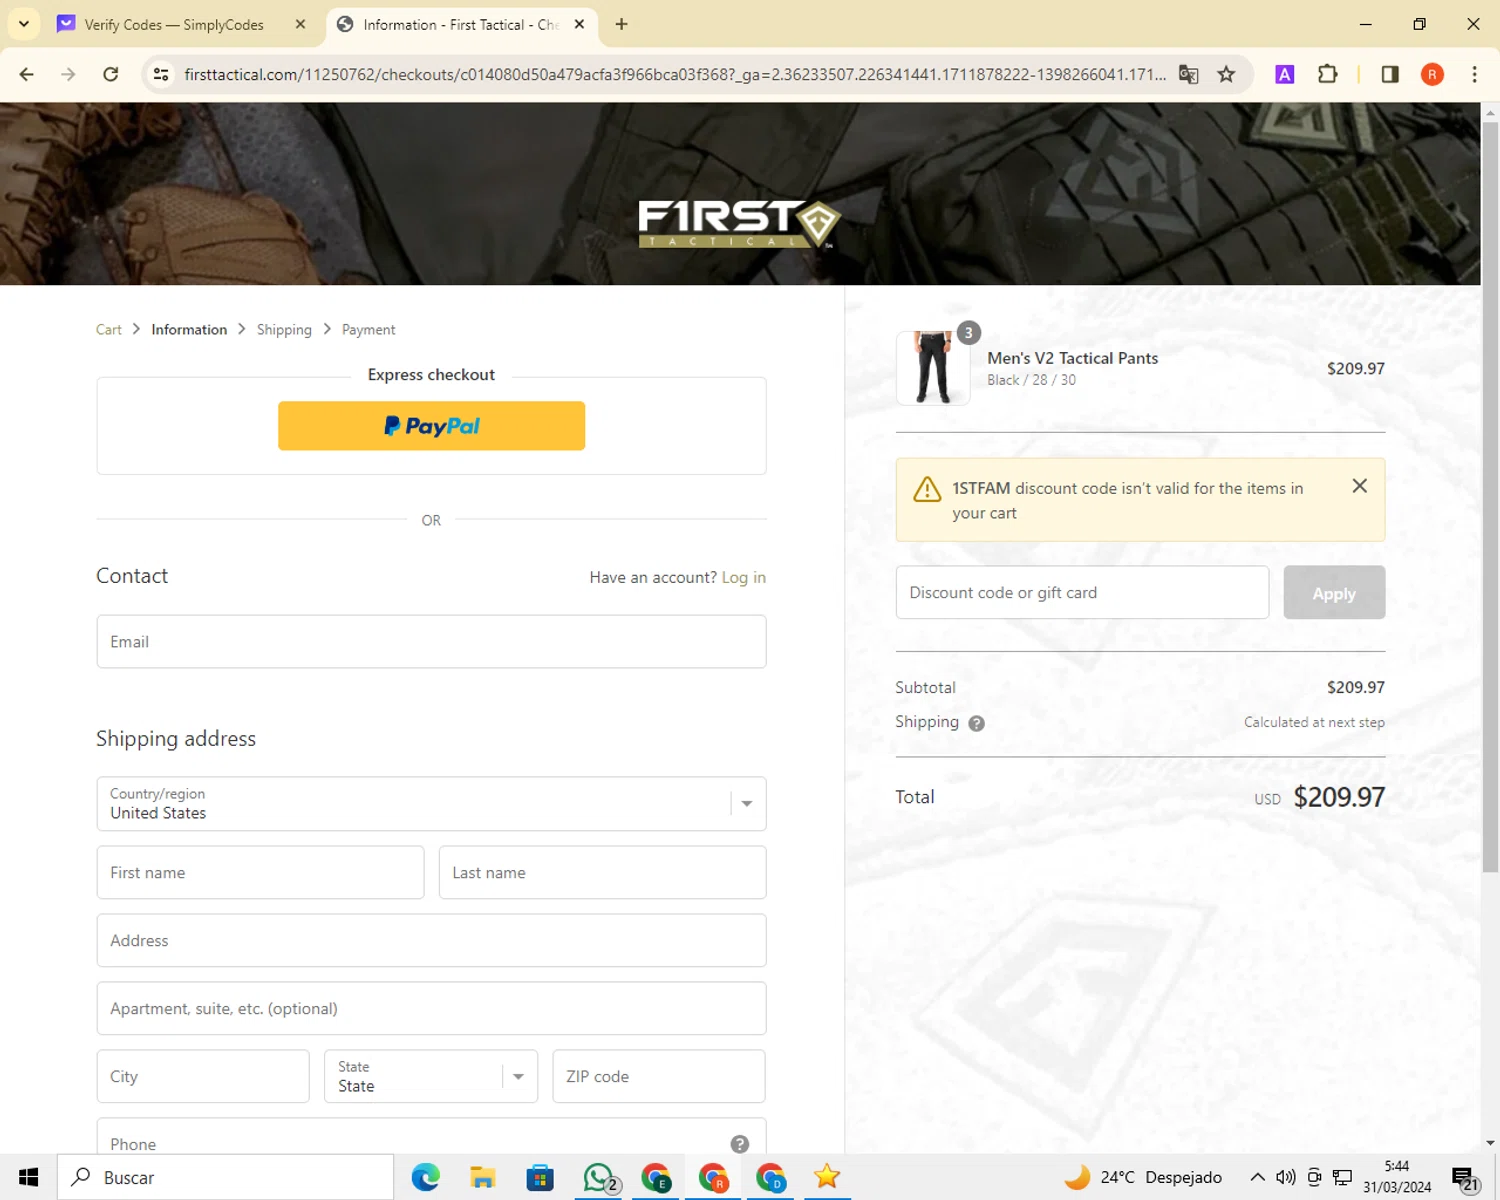
Task: Pay with PayPal express checkout
Action: 431,426
